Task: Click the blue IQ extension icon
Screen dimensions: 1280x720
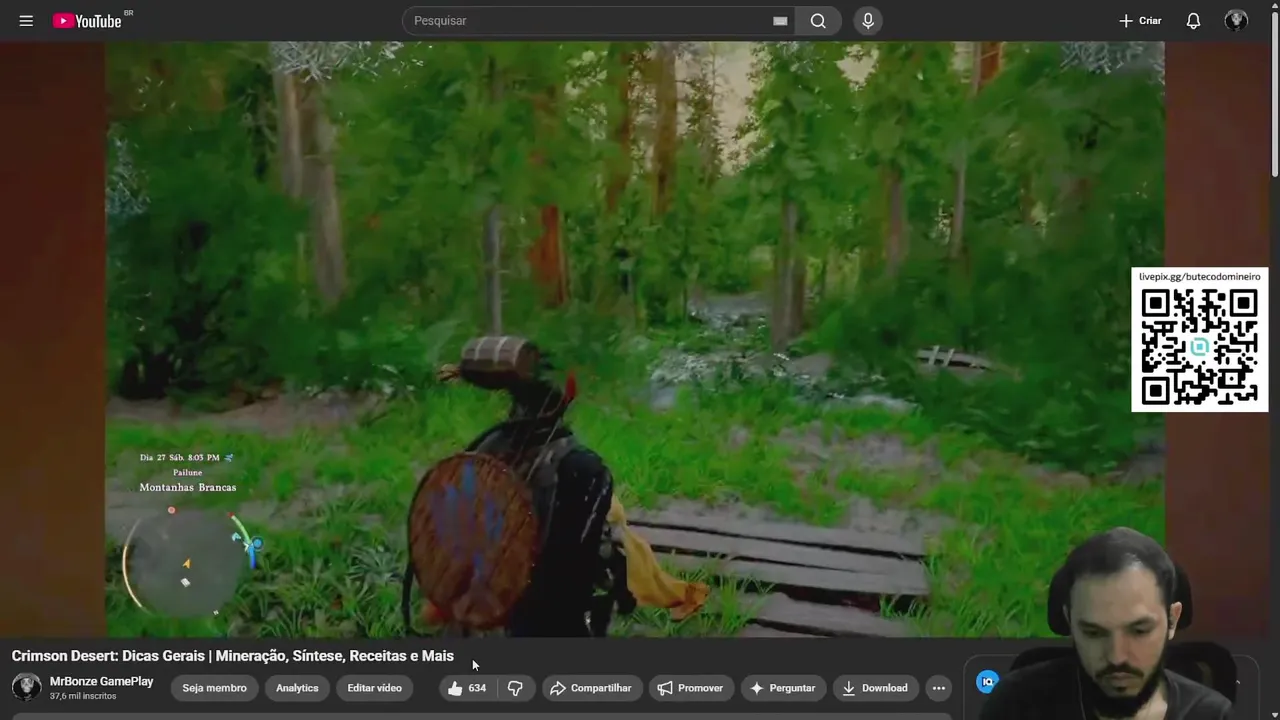Action: (987, 682)
